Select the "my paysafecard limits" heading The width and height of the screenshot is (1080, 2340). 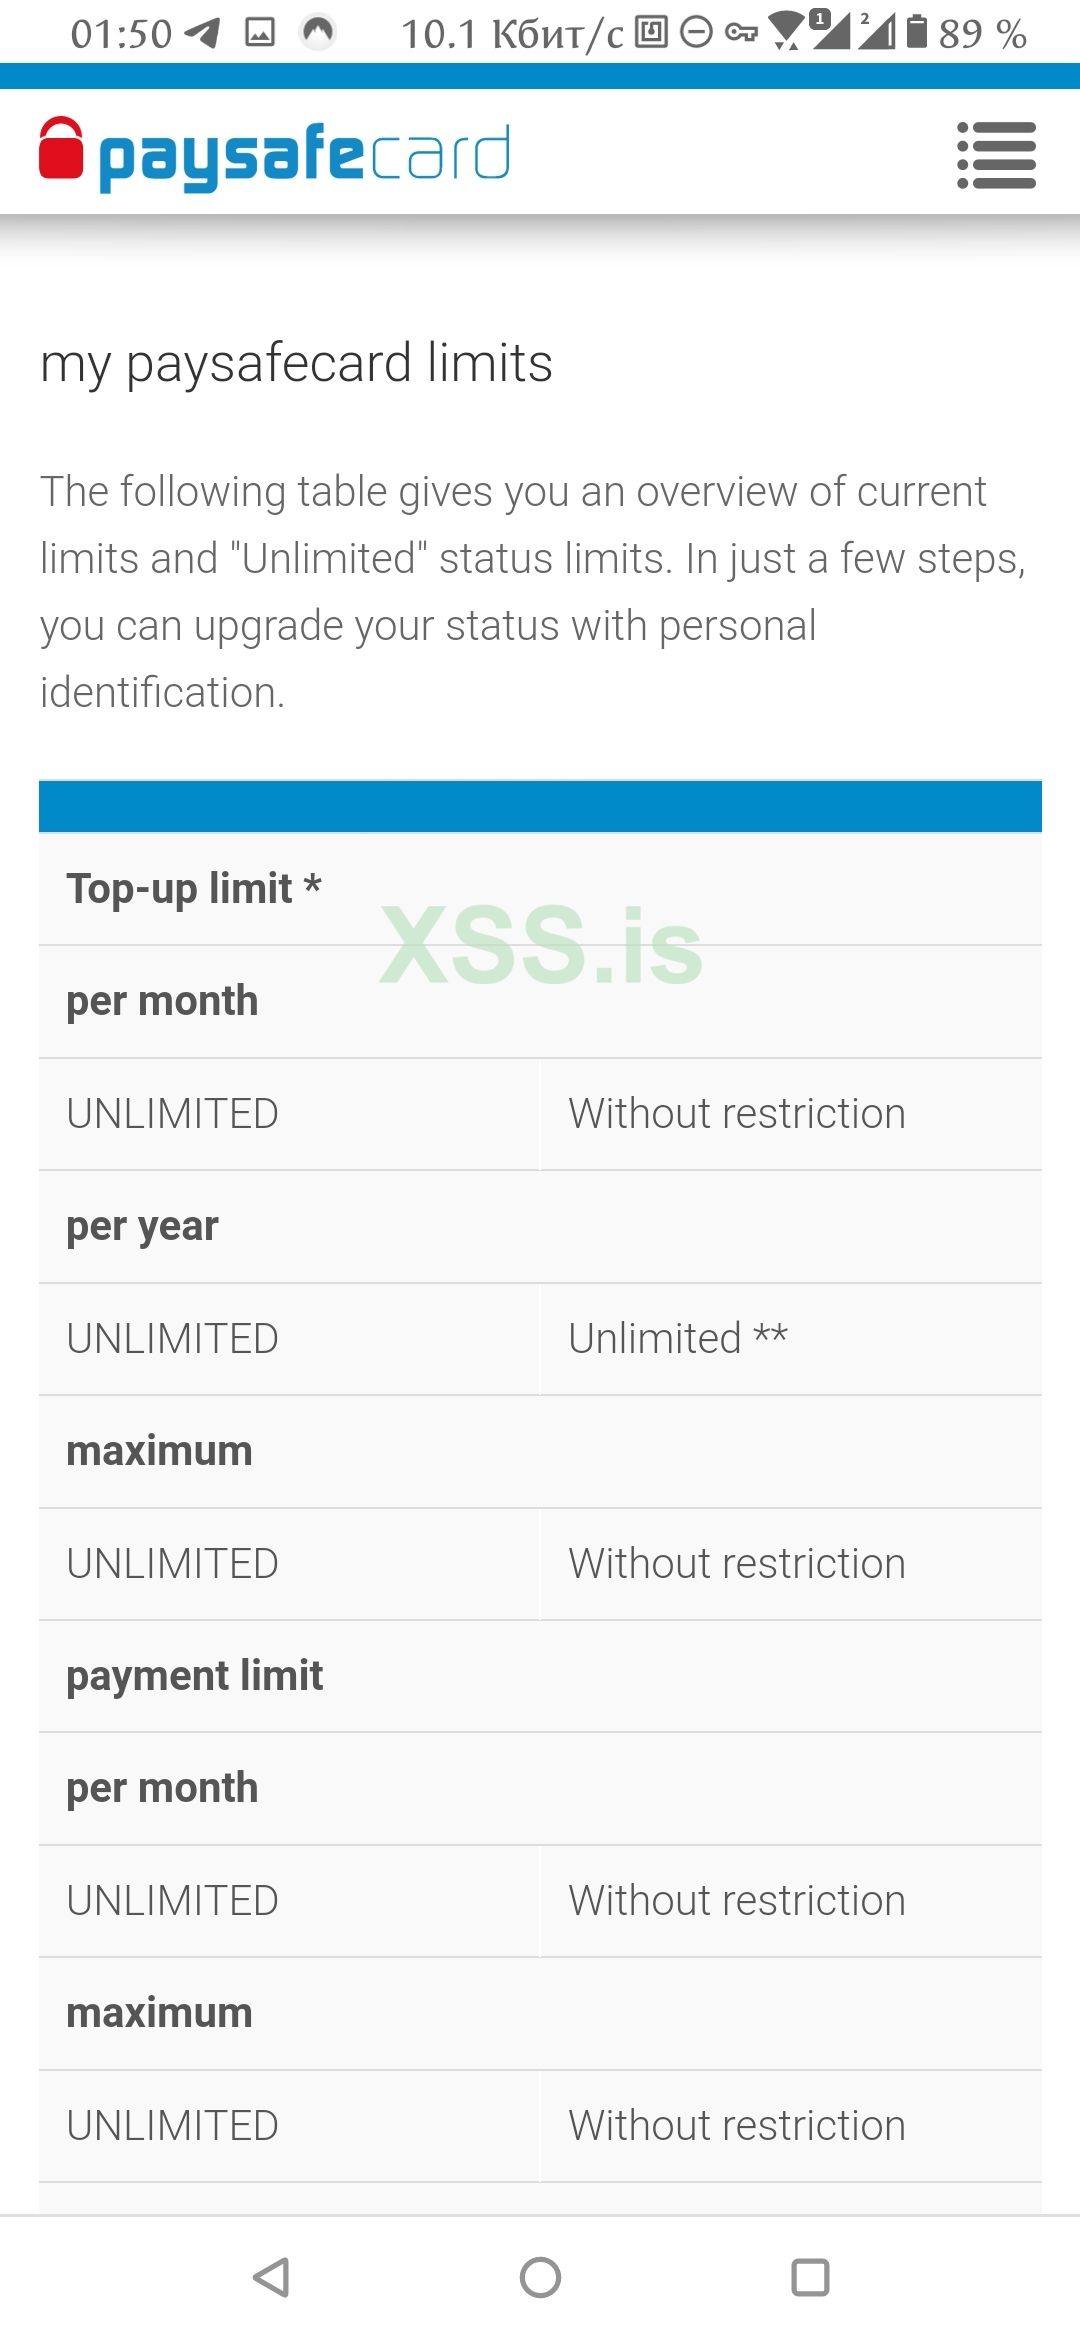point(296,362)
